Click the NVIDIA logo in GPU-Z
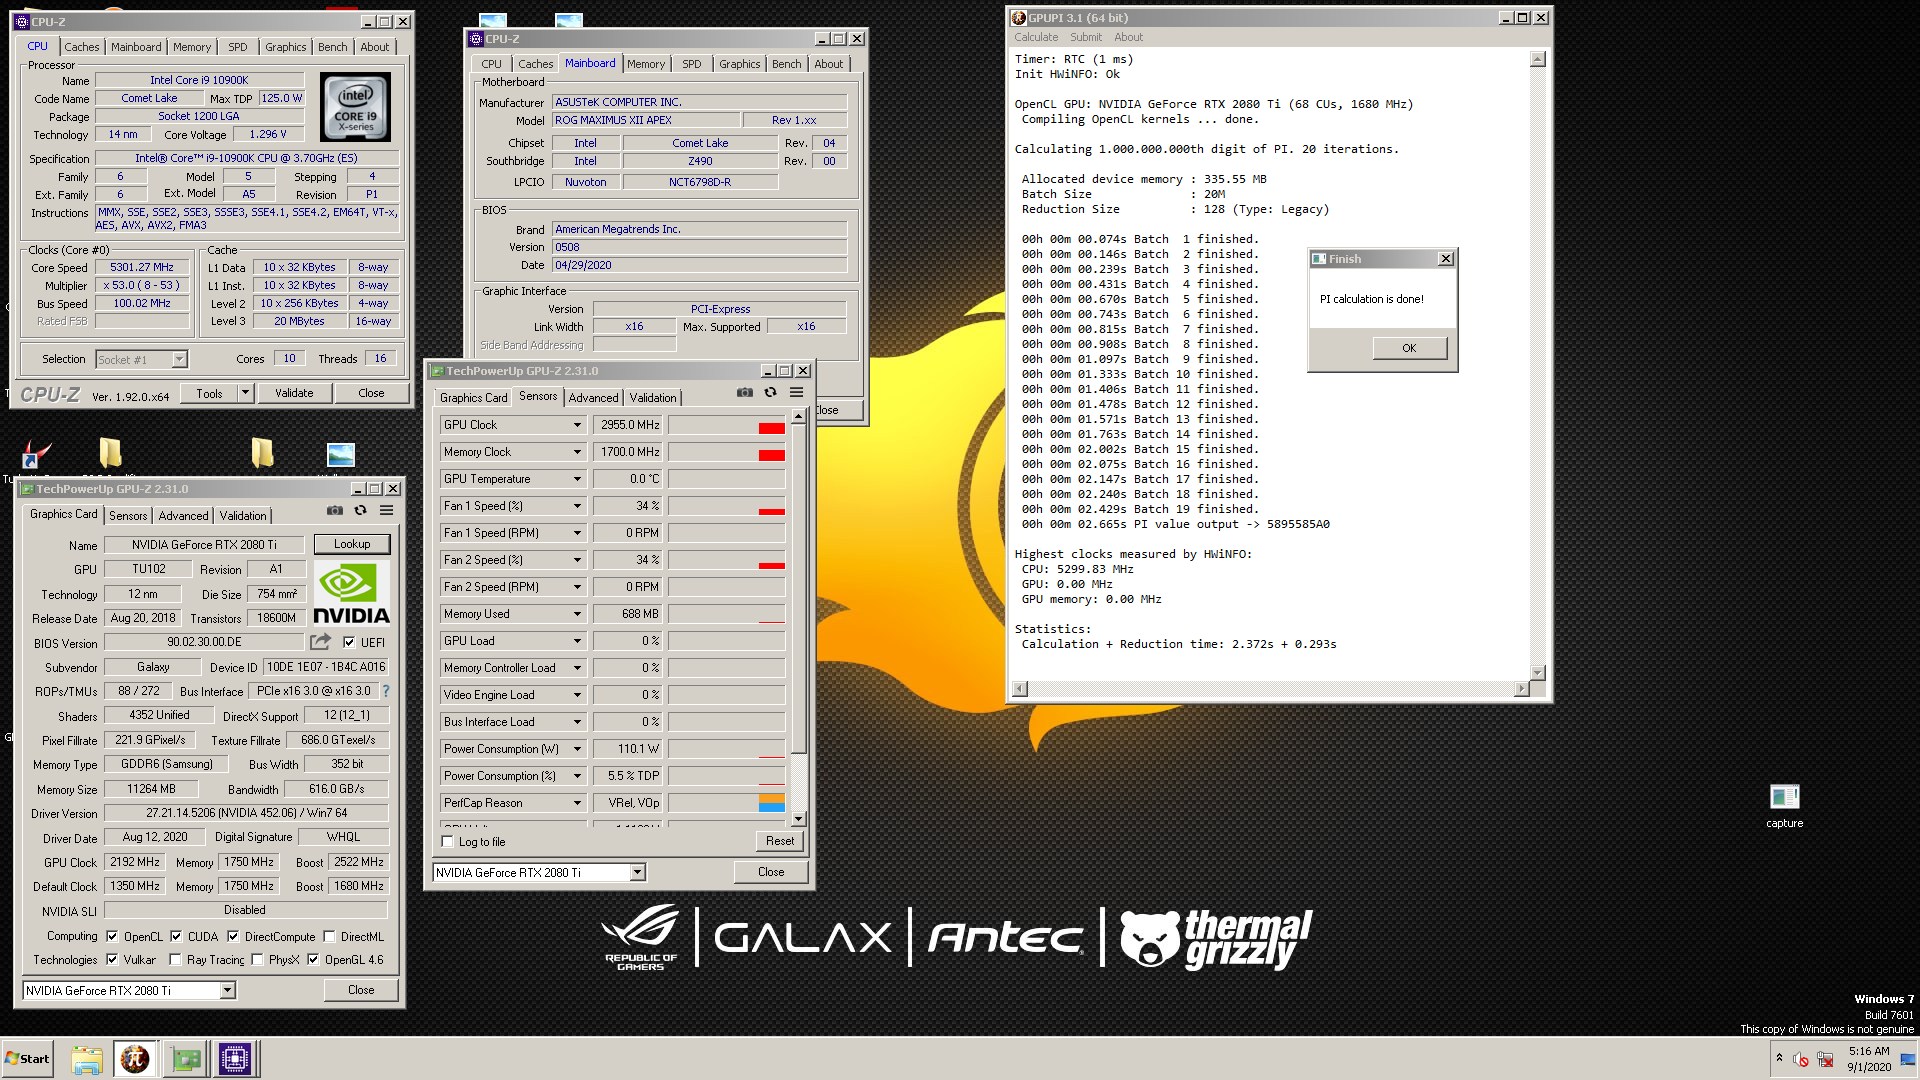The width and height of the screenshot is (1920, 1080). coord(351,593)
